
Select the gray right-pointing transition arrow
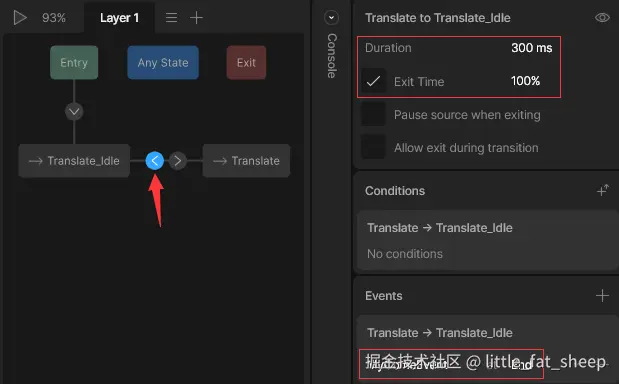[178, 161]
